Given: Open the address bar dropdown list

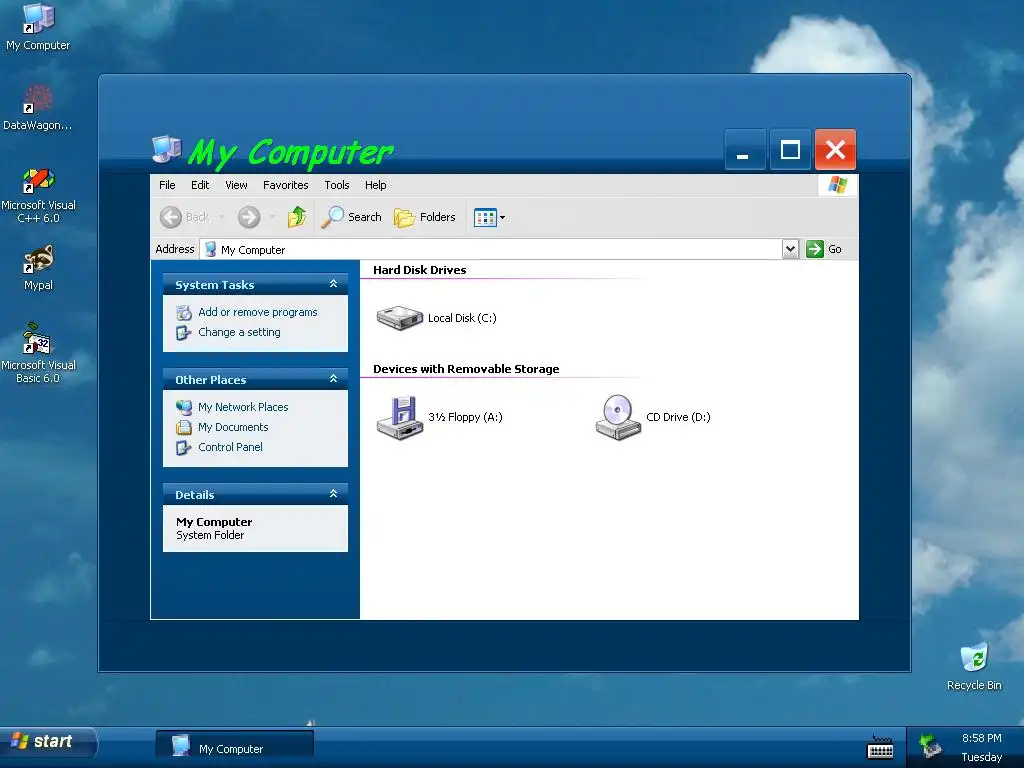Looking at the screenshot, I should click(x=790, y=249).
